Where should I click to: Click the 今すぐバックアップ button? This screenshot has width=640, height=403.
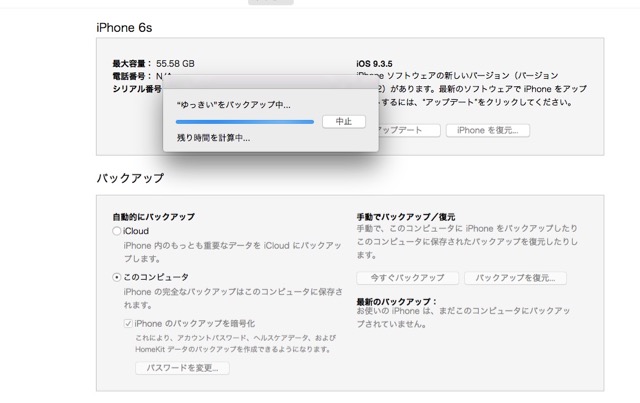click(407, 278)
